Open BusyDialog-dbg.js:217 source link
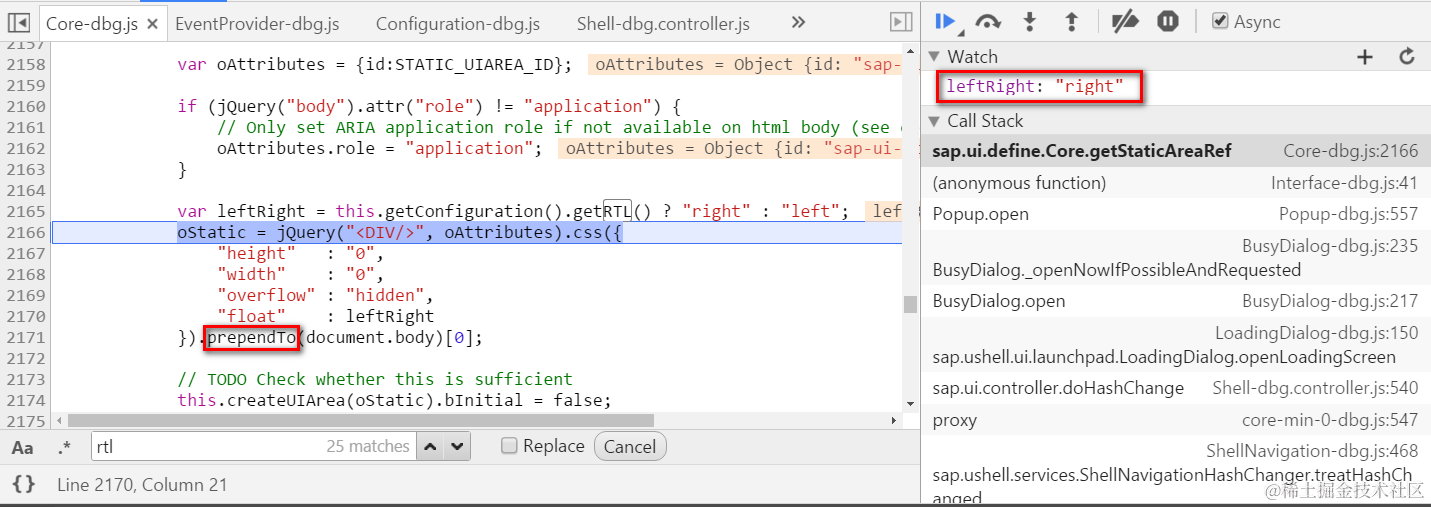The width and height of the screenshot is (1431, 507). click(1330, 301)
